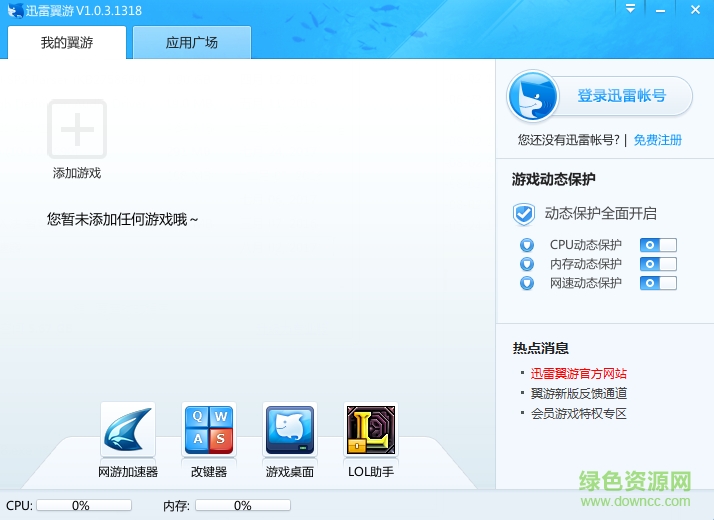Switch to the 我的翼游 tab
The width and height of the screenshot is (714, 520).
tap(67, 42)
